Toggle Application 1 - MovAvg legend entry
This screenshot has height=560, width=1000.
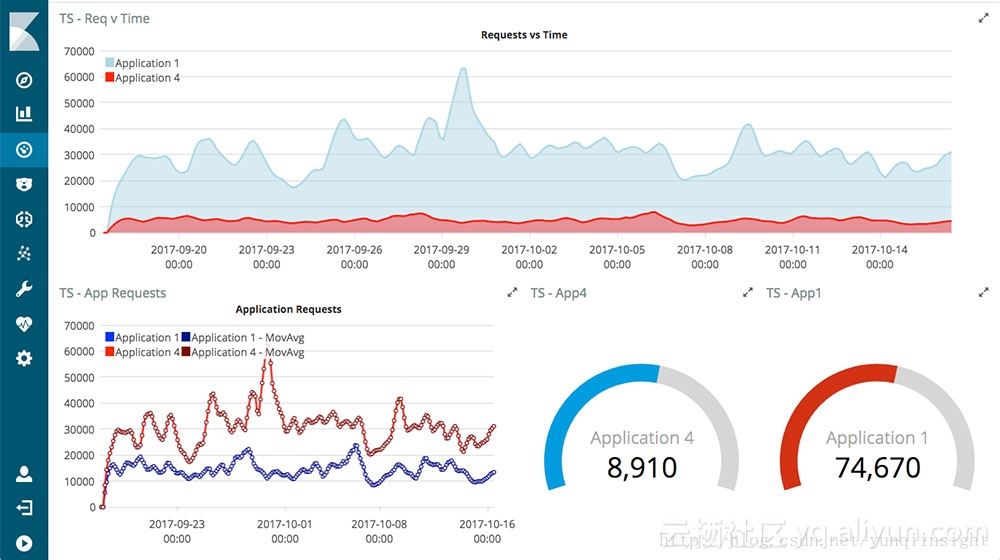point(243,337)
